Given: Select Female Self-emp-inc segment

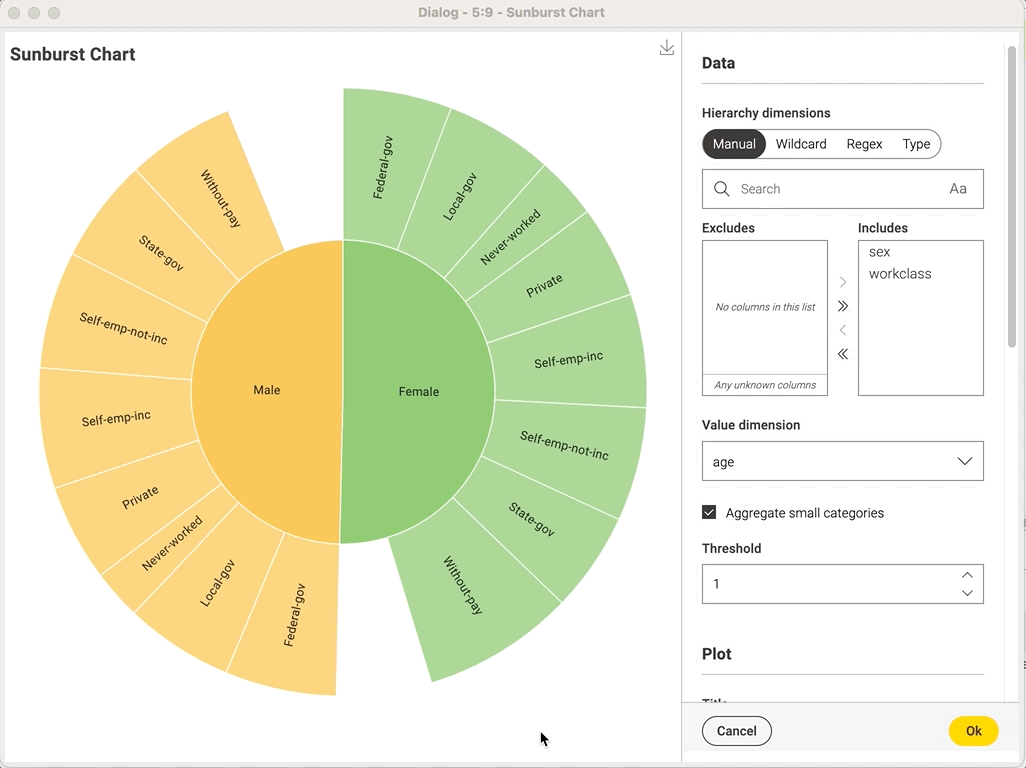Looking at the screenshot, I should pos(568,359).
